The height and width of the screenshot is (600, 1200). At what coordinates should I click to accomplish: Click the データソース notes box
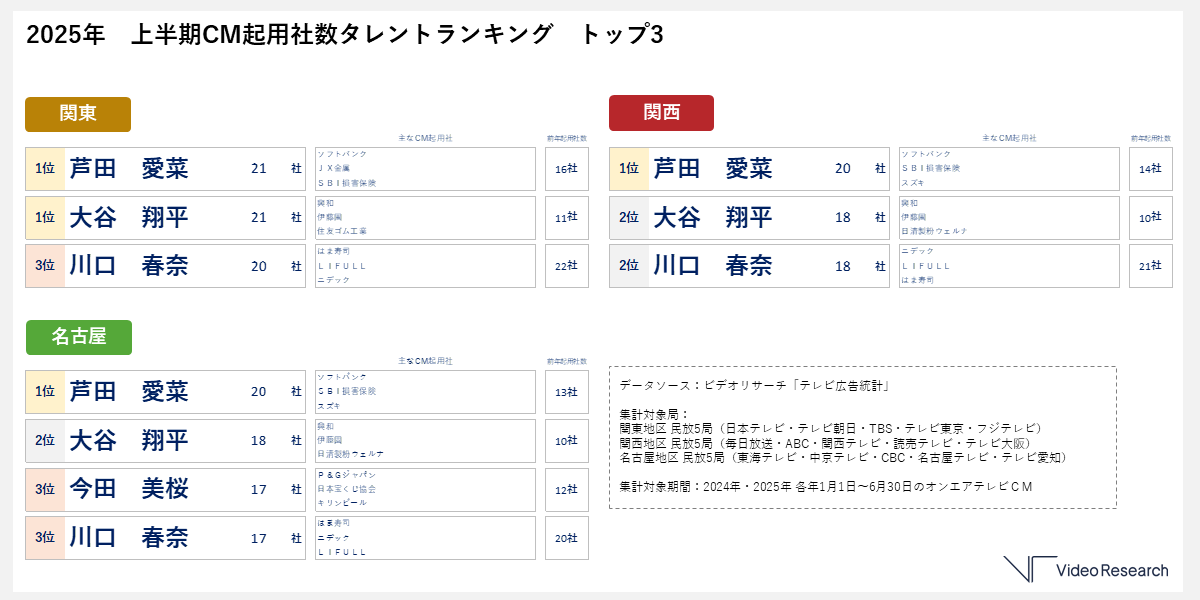pyautogui.click(x=862, y=437)
